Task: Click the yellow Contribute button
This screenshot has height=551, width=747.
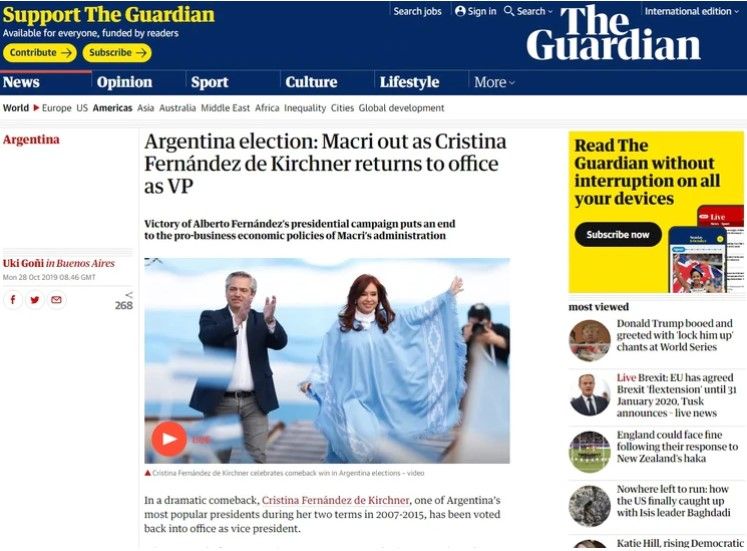Action: [40, 52]
